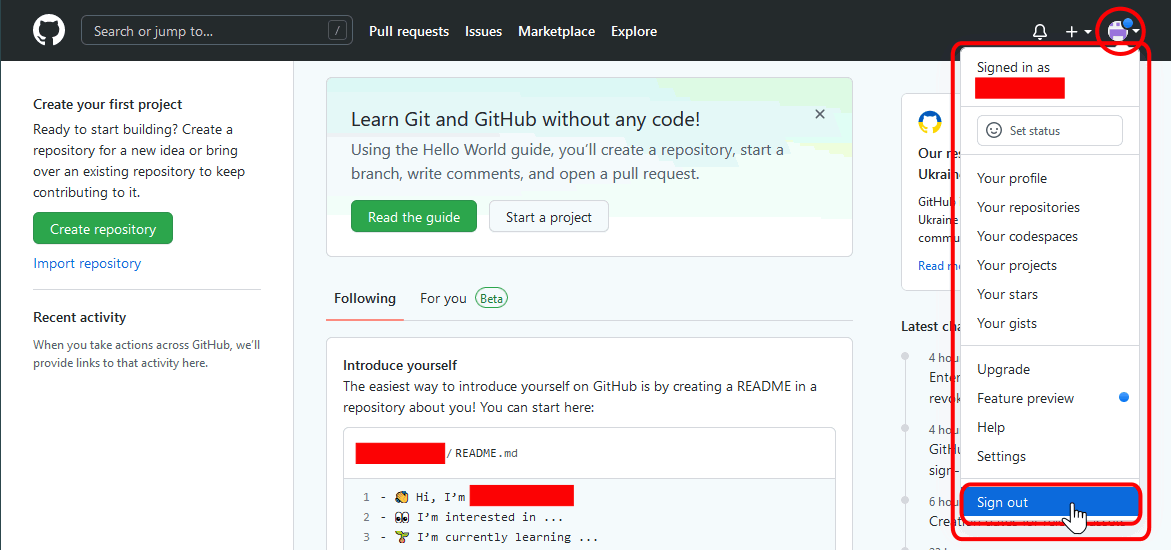Open the notifications bell

coord(1040,31)
